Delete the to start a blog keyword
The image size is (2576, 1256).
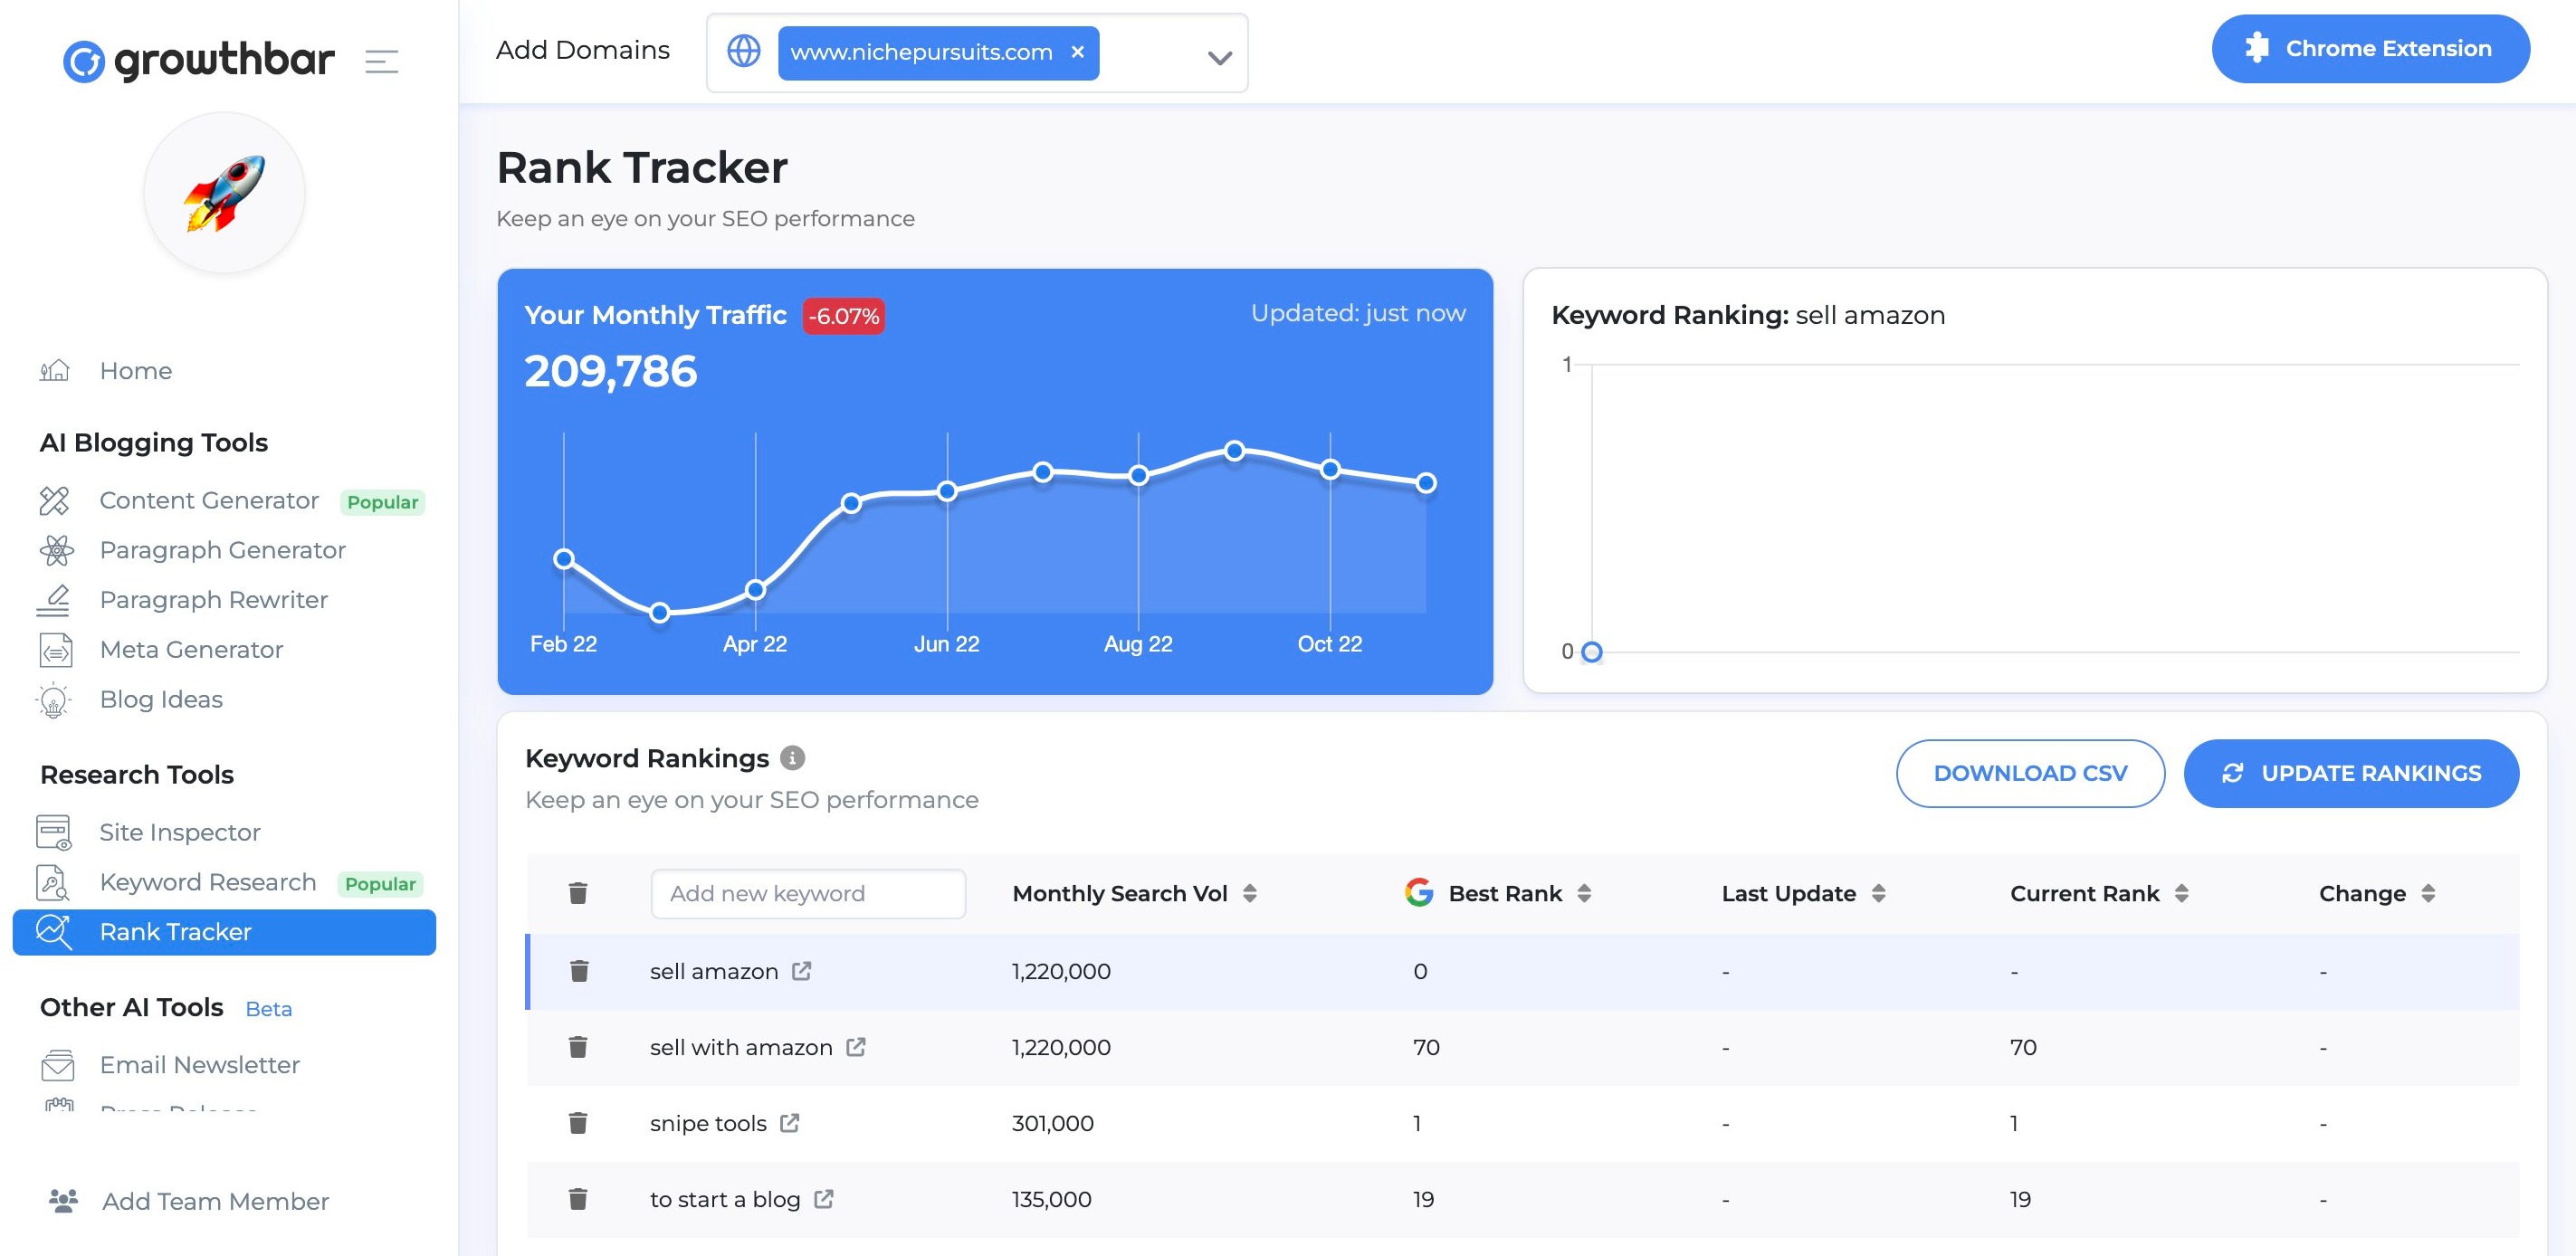tap(578, 1199)
